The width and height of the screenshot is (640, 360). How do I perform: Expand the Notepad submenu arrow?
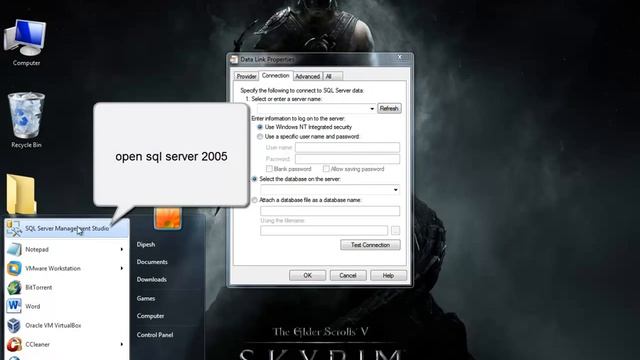[122, 249]
